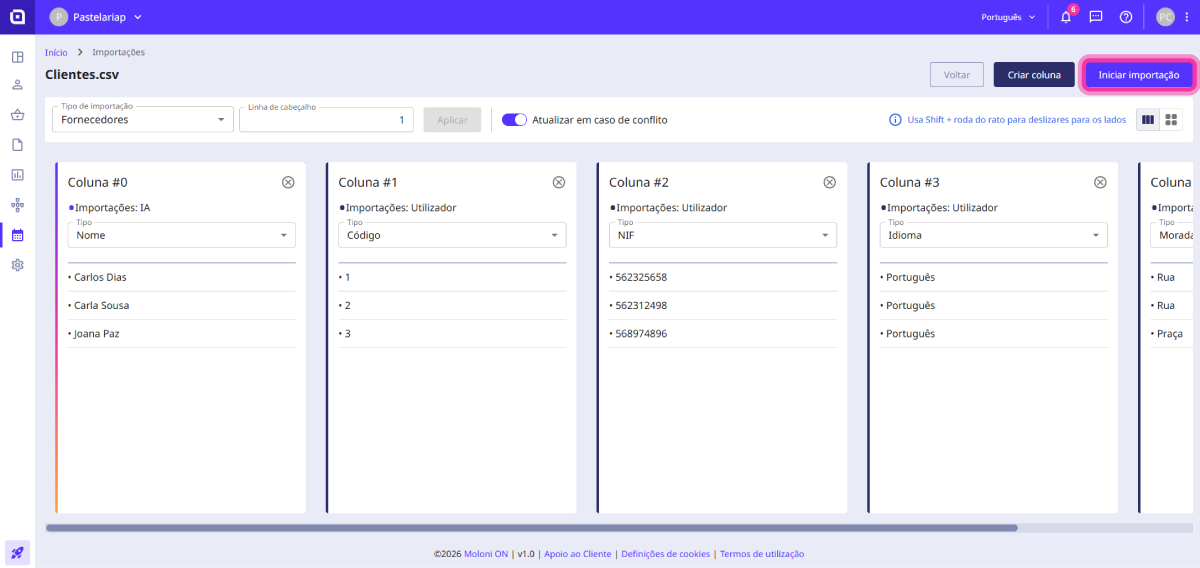Switch to grid view layout icon
Image resolution: width=1200 pixels, height=568 pixels.
(1171, 120)
